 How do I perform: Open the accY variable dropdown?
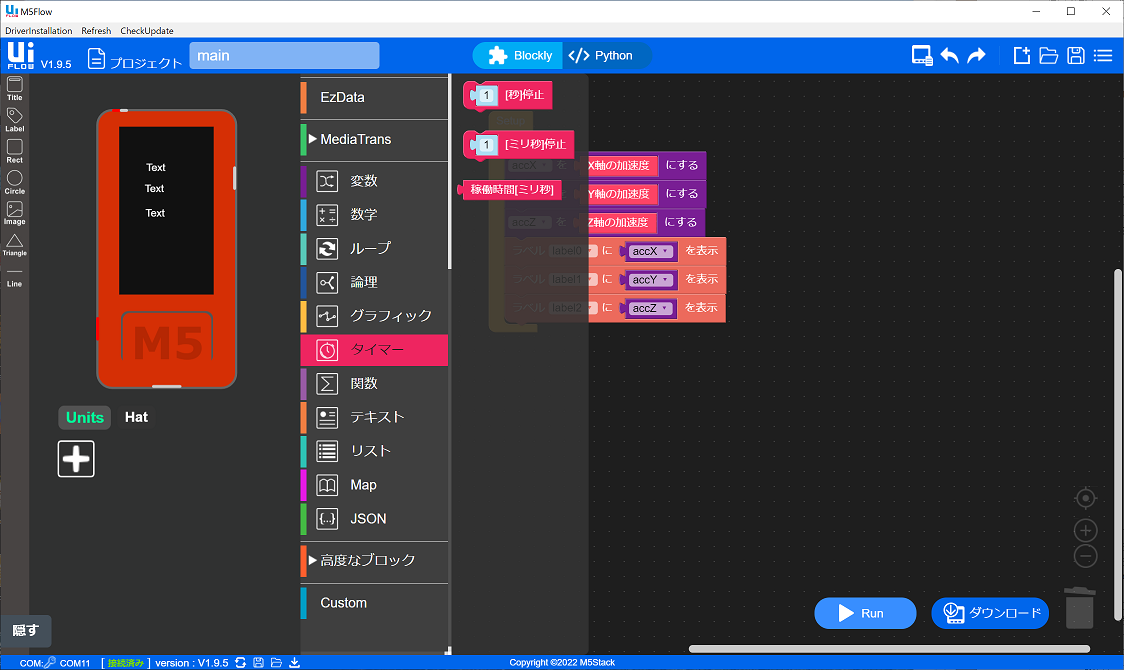650,280
